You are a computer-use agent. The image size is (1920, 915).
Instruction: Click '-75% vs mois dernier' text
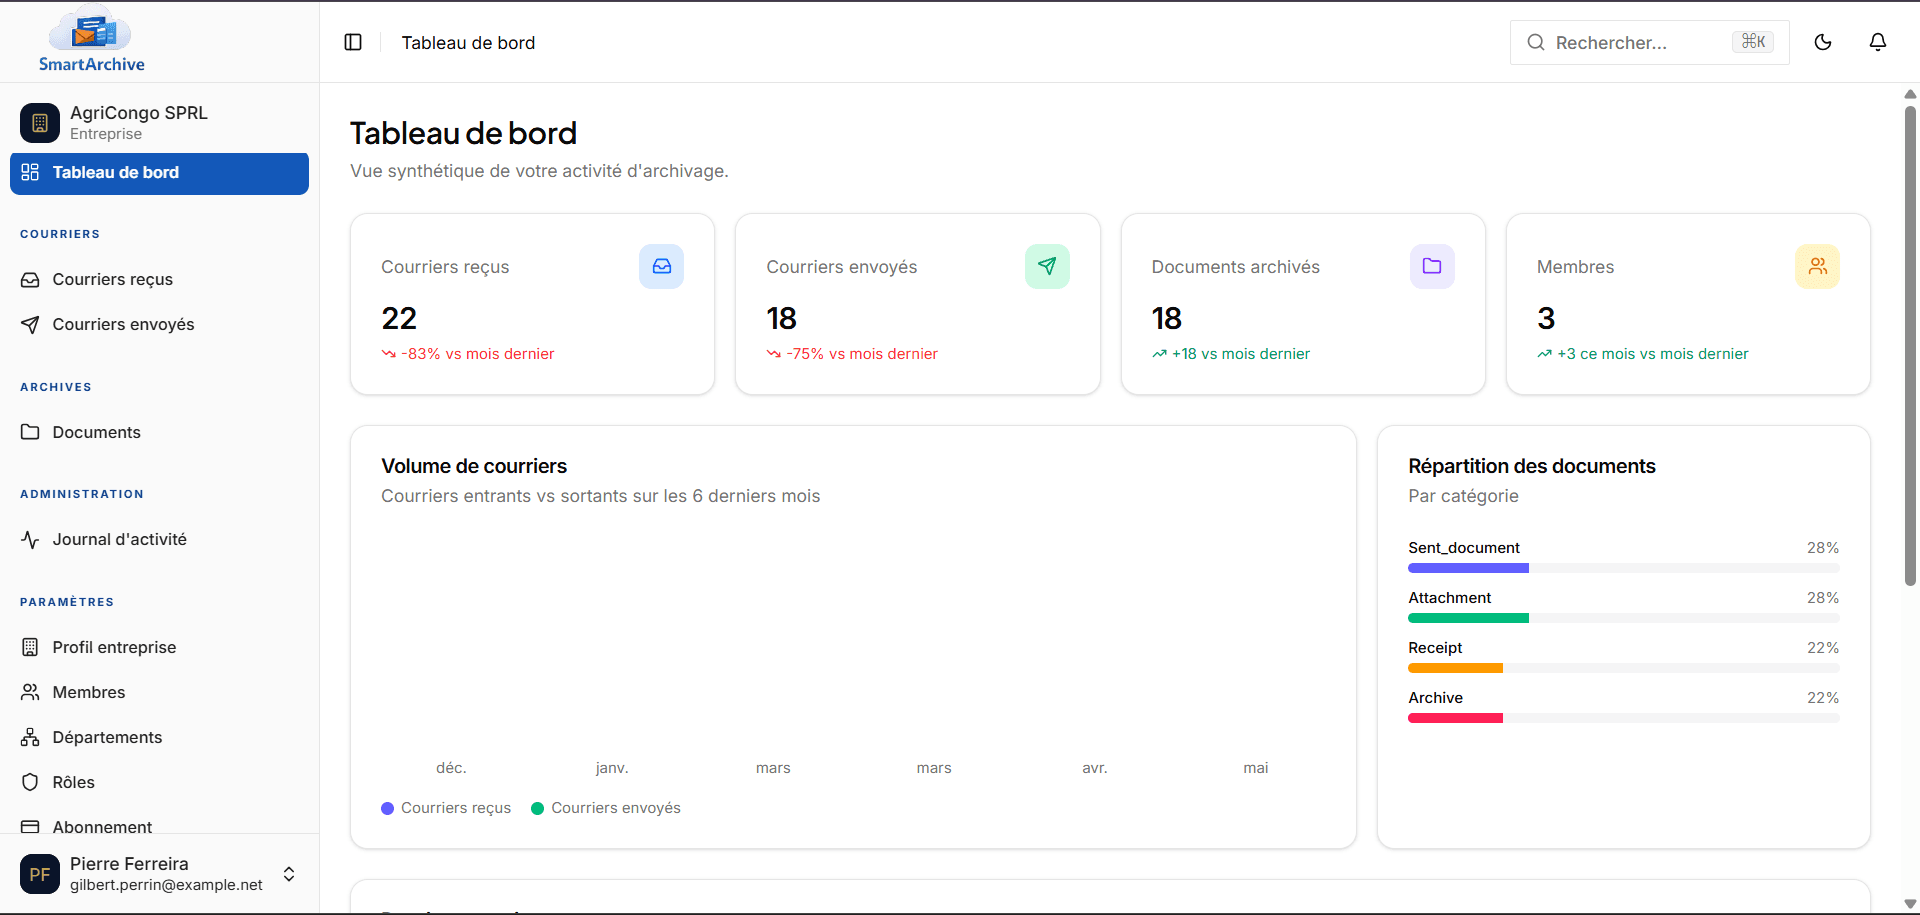(862, 354)
